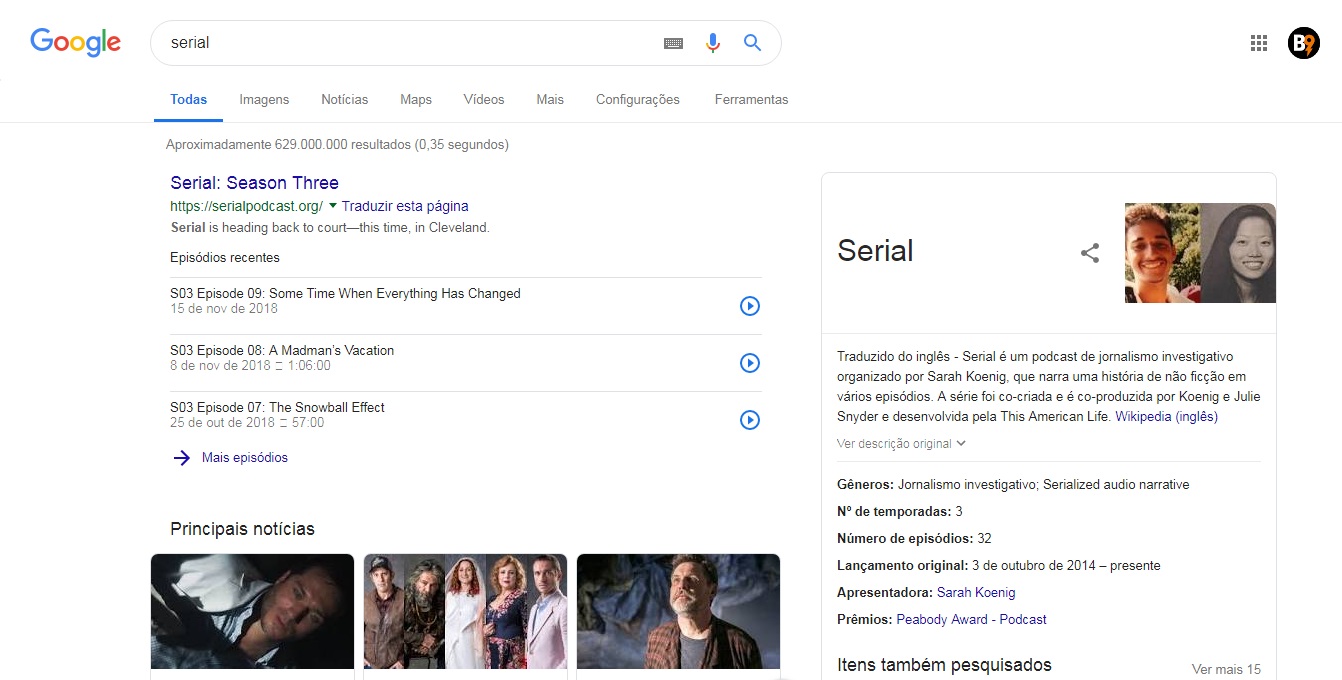Expand 'Ver descrição original'
Screen dimensions: 1342x680
901,443
